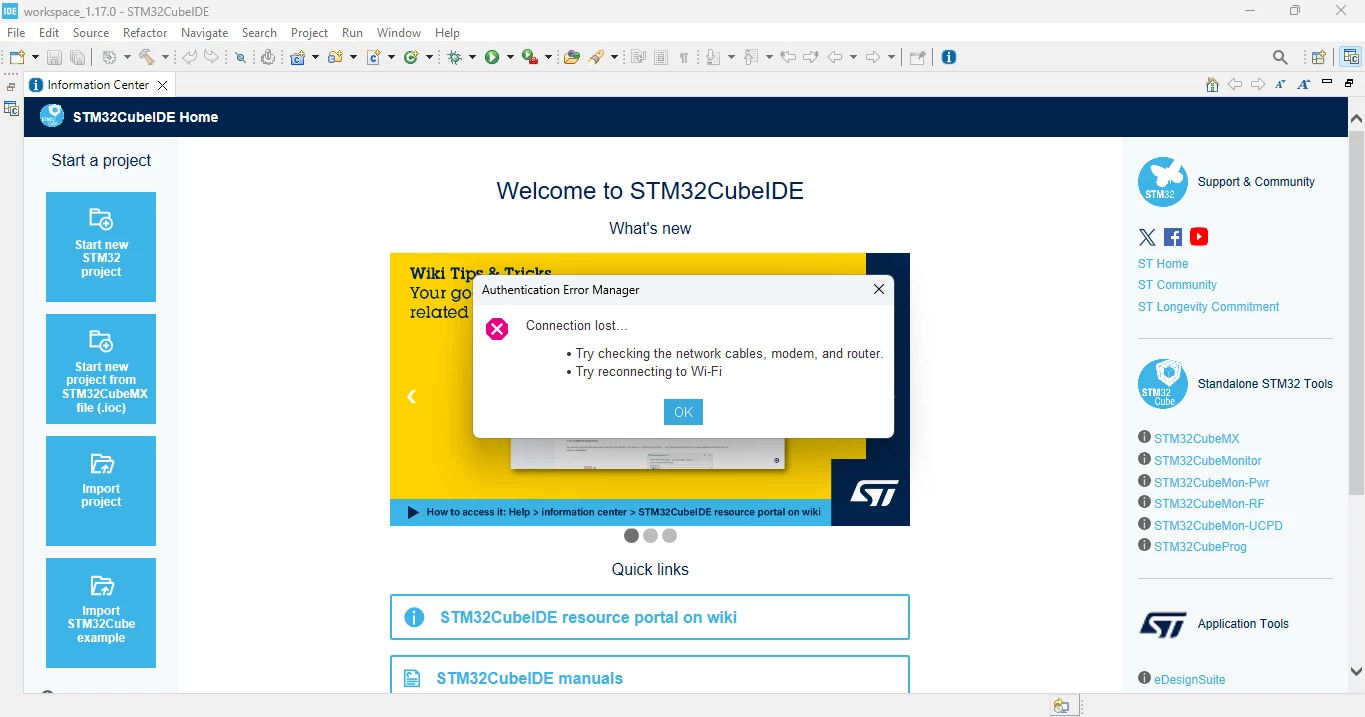Screen dimensions: 1365x717
Task: Increase font size in Information Center
Action: click(x=1303, y=85)
